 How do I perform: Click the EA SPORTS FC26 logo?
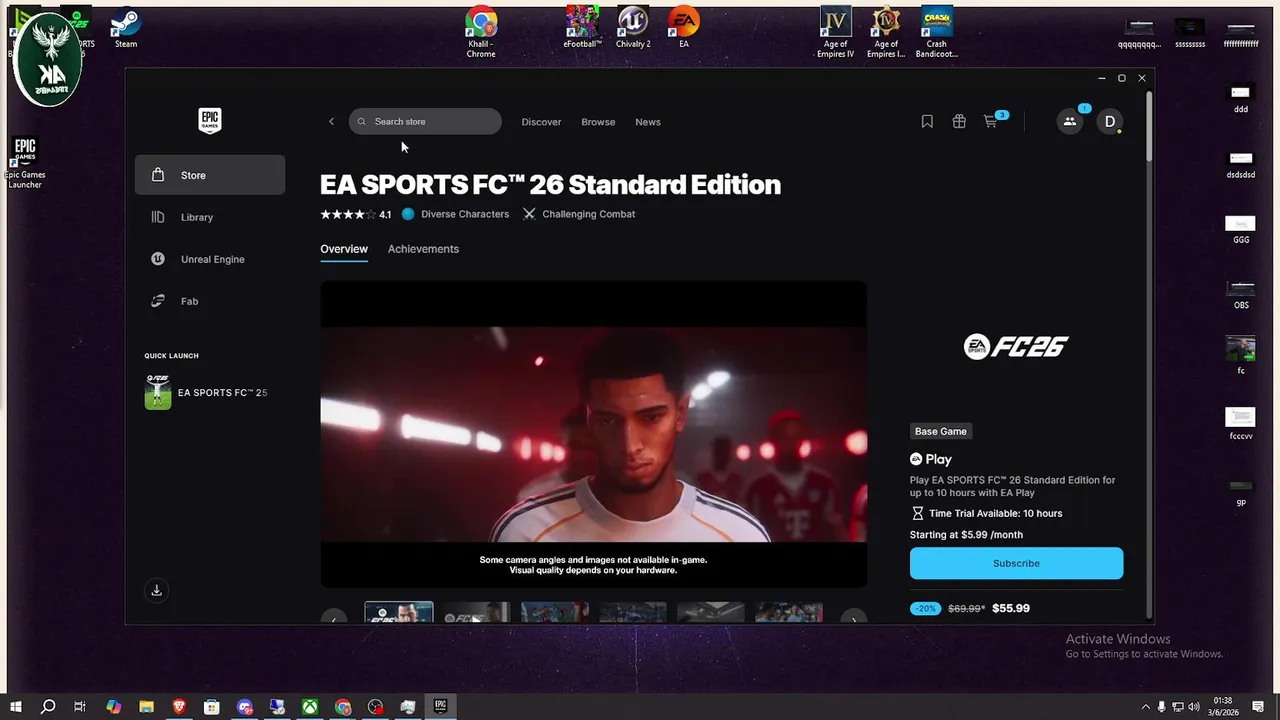tap(1016, 346)
